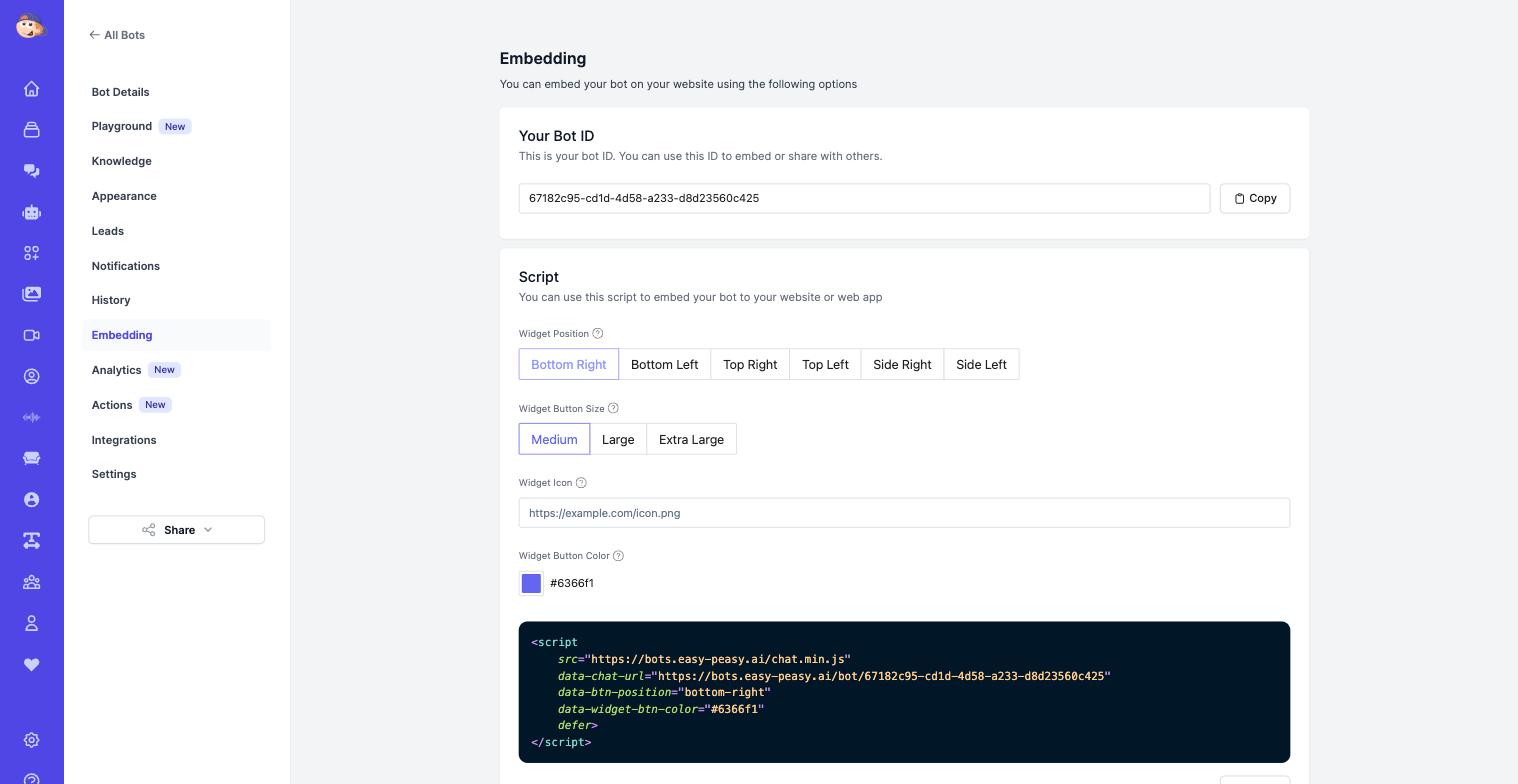Open the apps-plus grid icon in sidebar
This screenshot has height=784, width=1518.
[31, 253]
